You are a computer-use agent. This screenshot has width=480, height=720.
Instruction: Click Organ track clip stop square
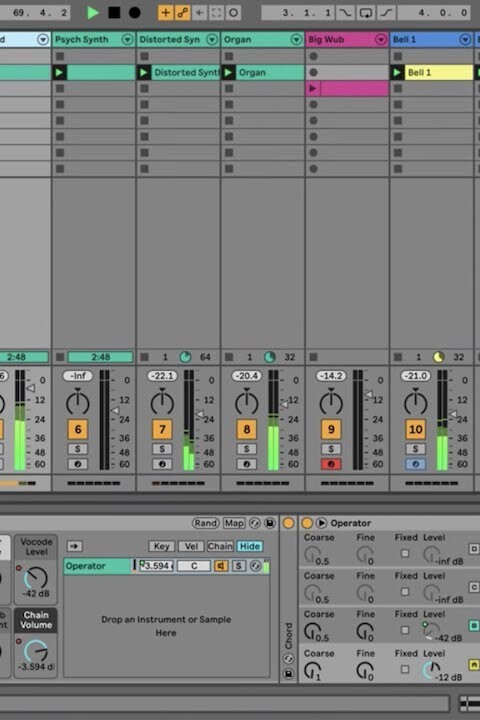(229, 357)
